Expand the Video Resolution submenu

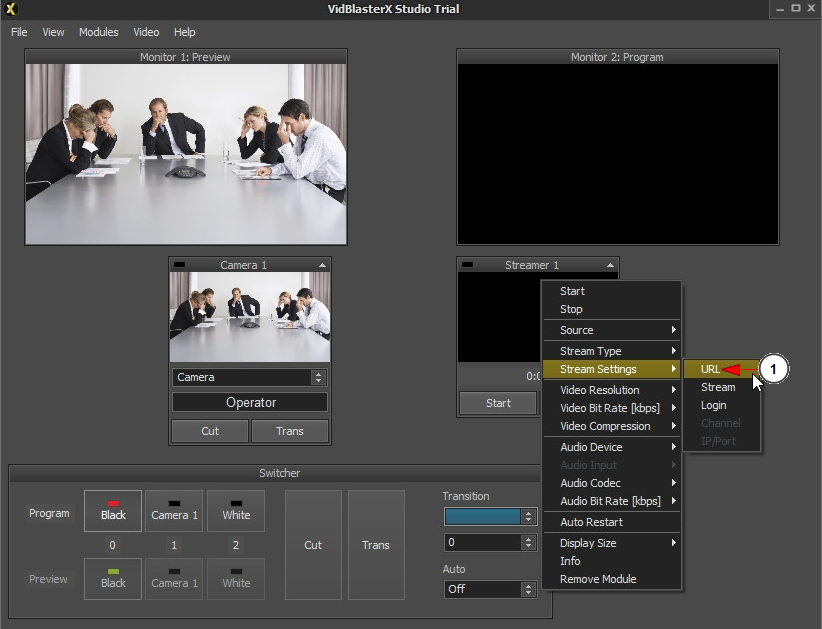[612, 390]
